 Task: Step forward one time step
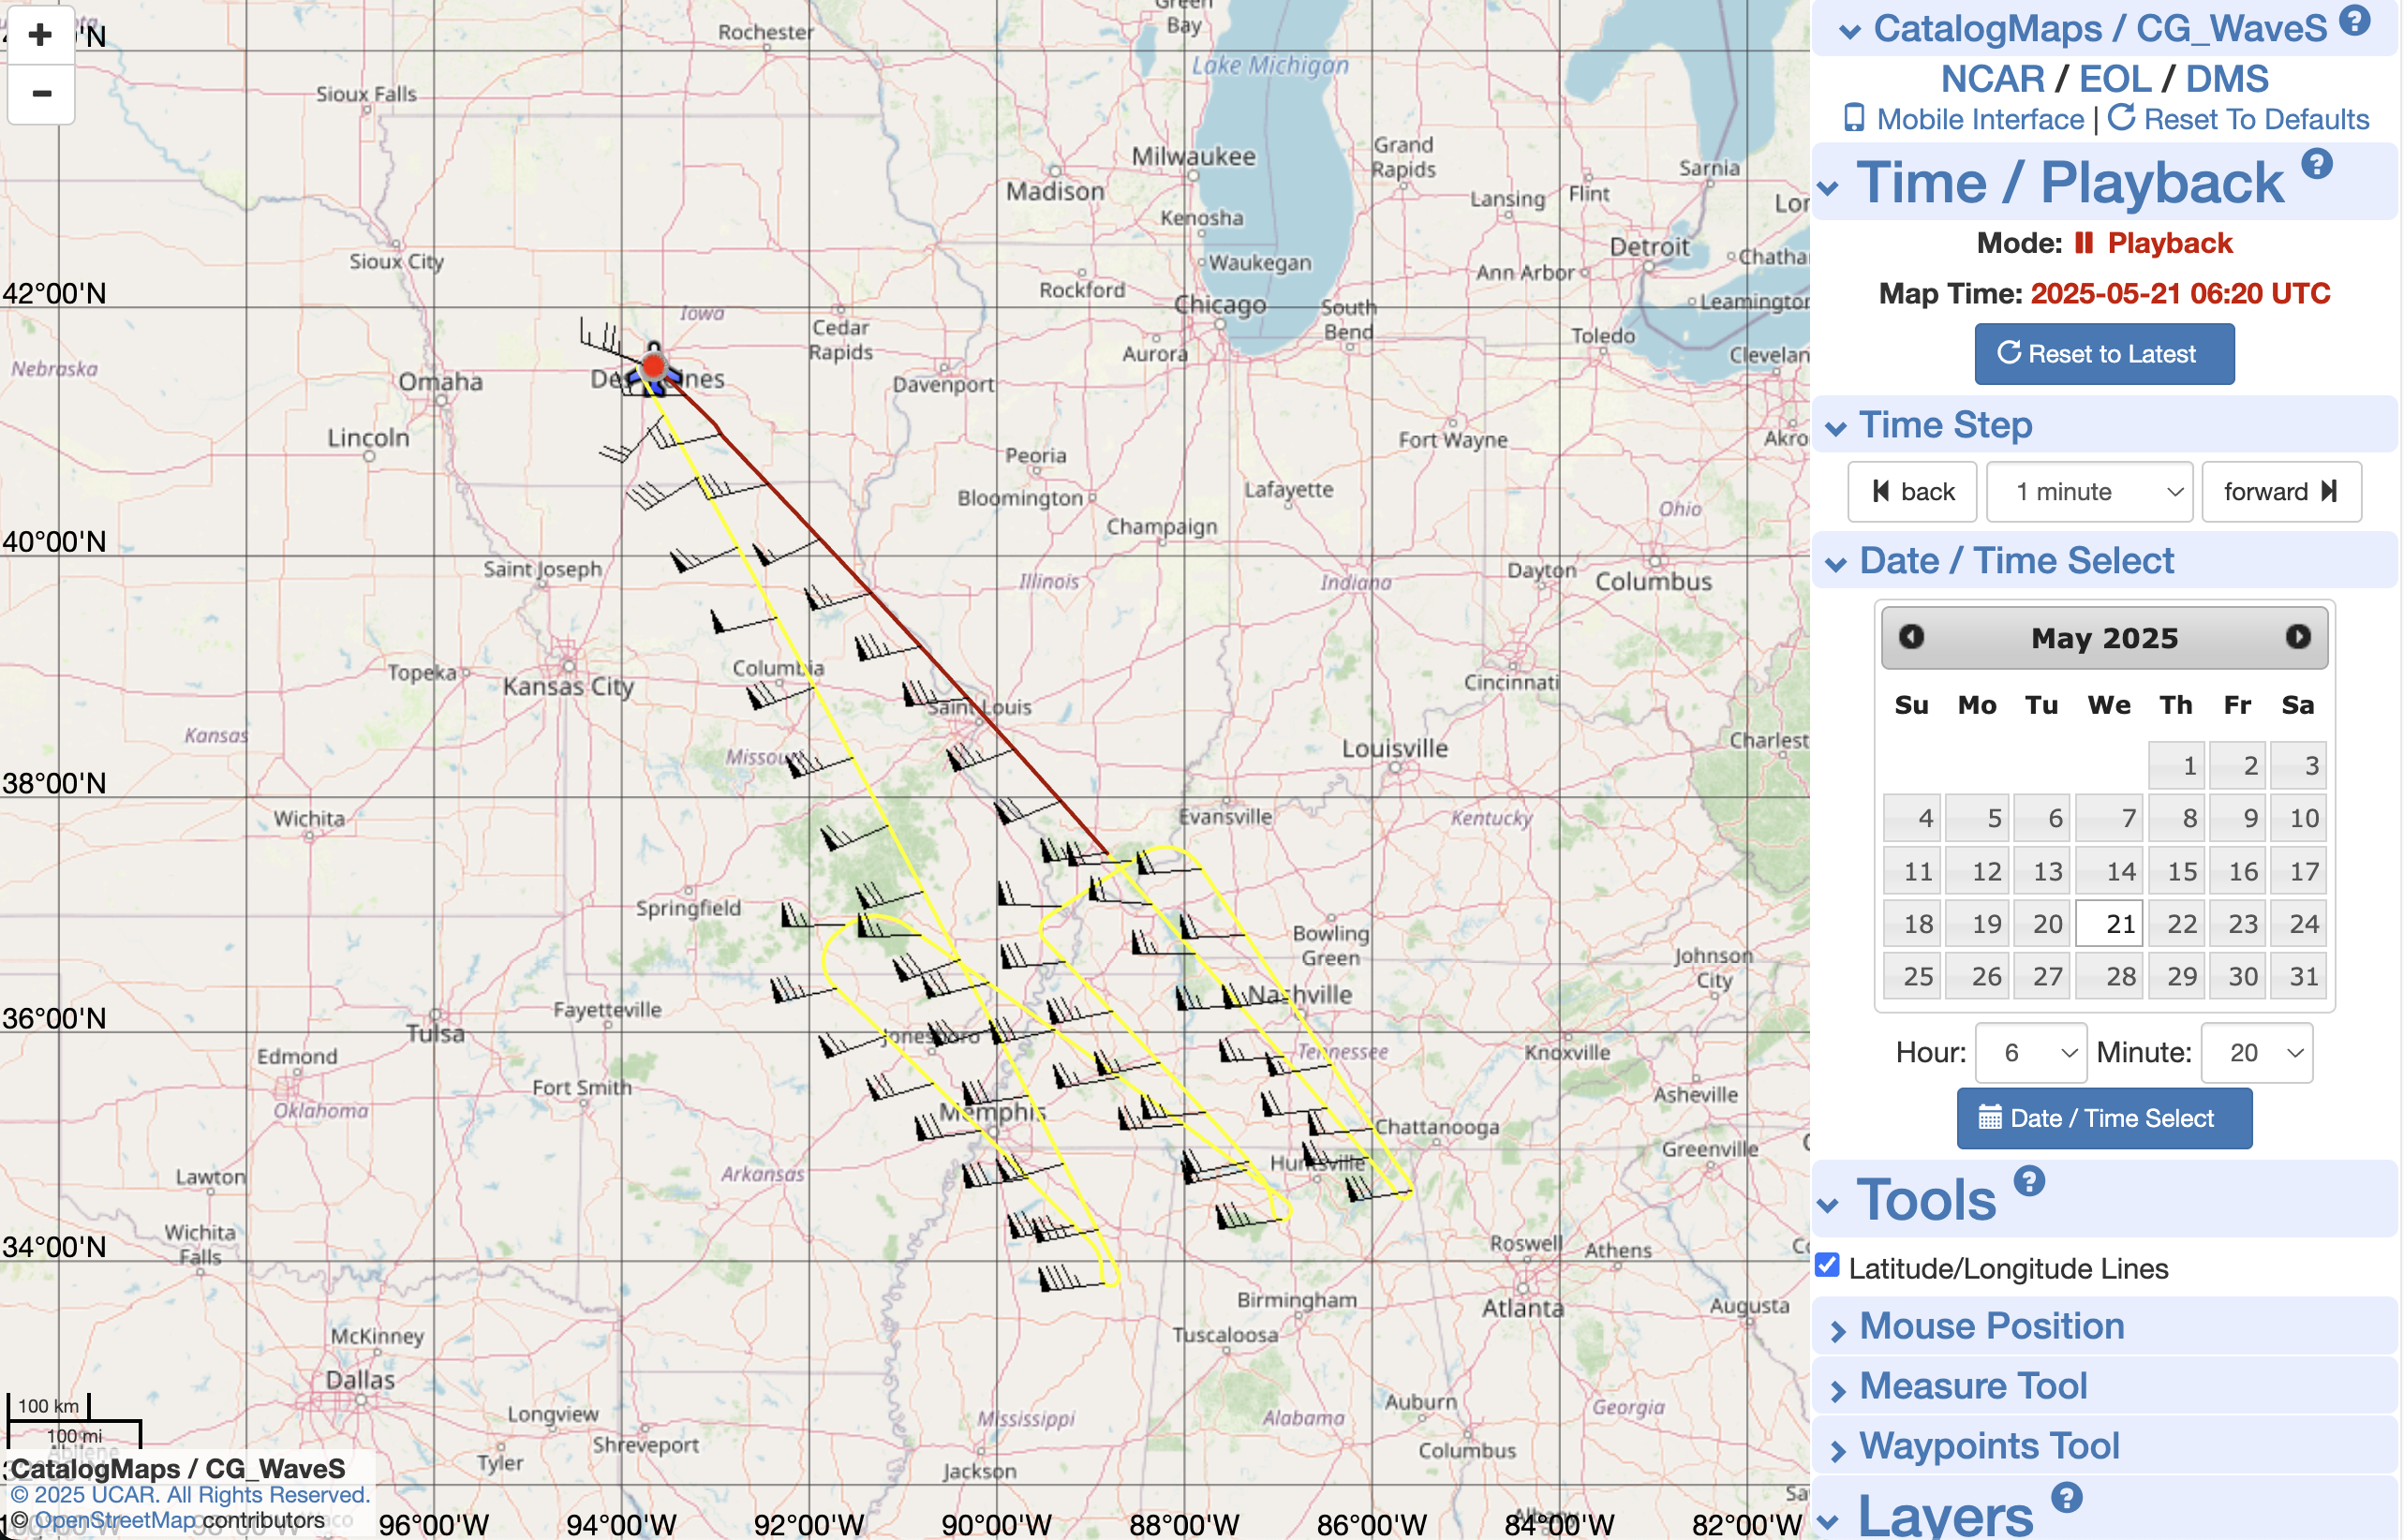pos(2281,492)
